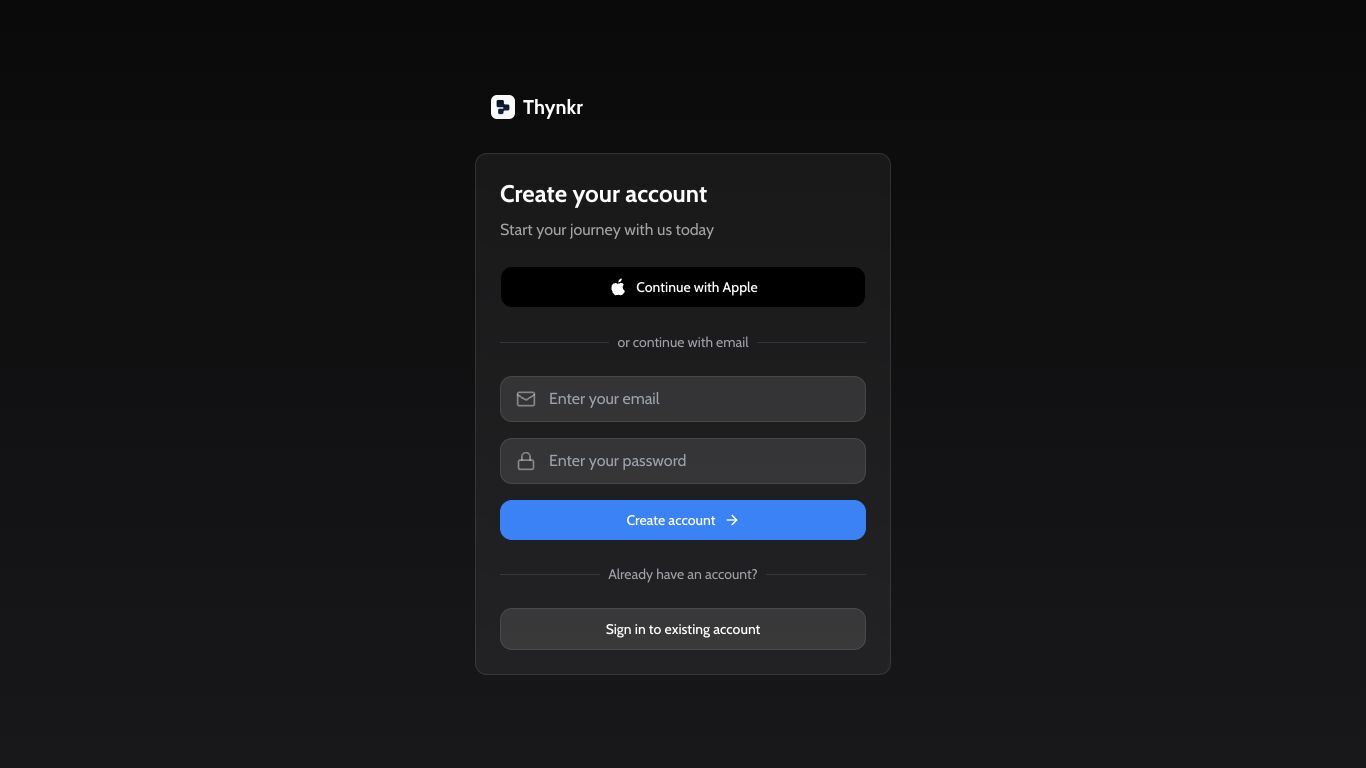Click the padlock icon in password field
This screenshot has width=1366, height=768.
tap(526, 461)
